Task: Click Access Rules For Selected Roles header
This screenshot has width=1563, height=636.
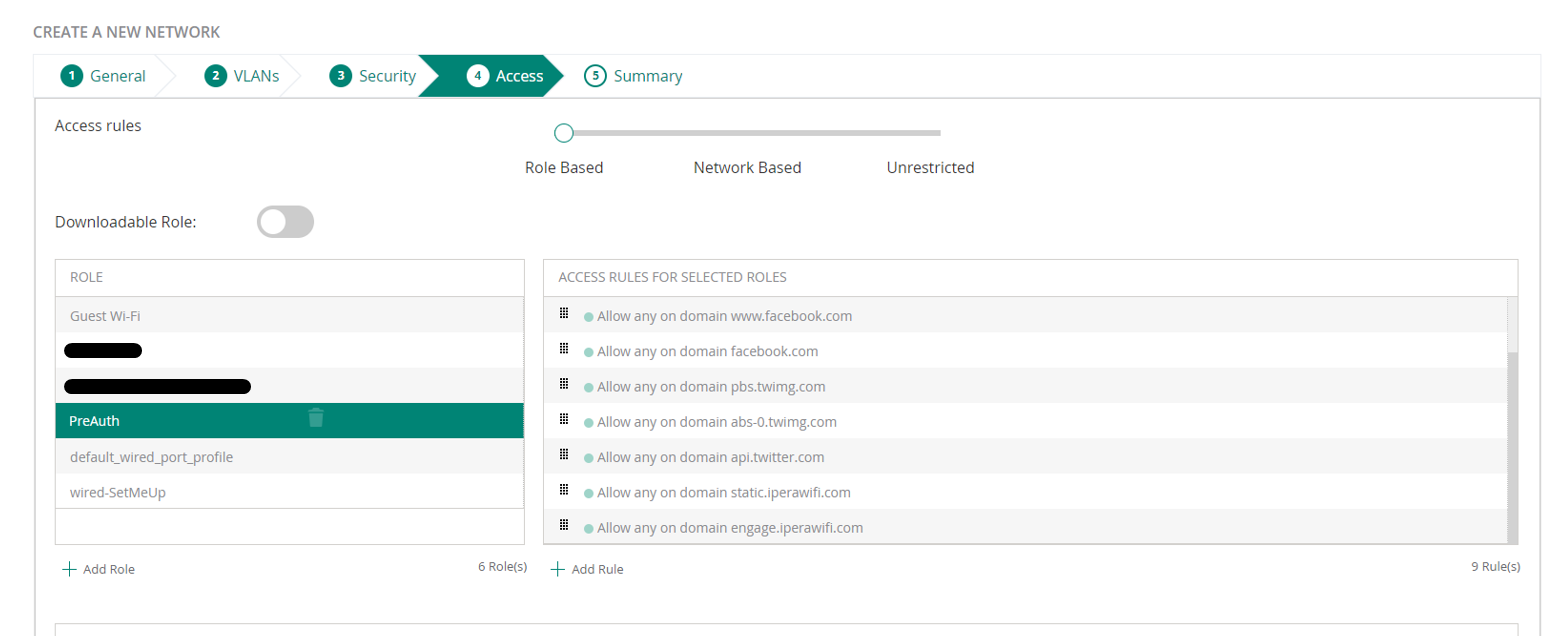Action: tap(1031, 278)
